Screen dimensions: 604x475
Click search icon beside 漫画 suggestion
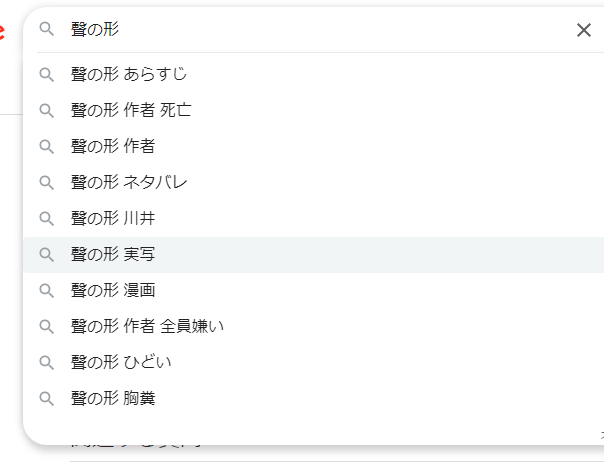pyautogui.click(x=46, y=290)
